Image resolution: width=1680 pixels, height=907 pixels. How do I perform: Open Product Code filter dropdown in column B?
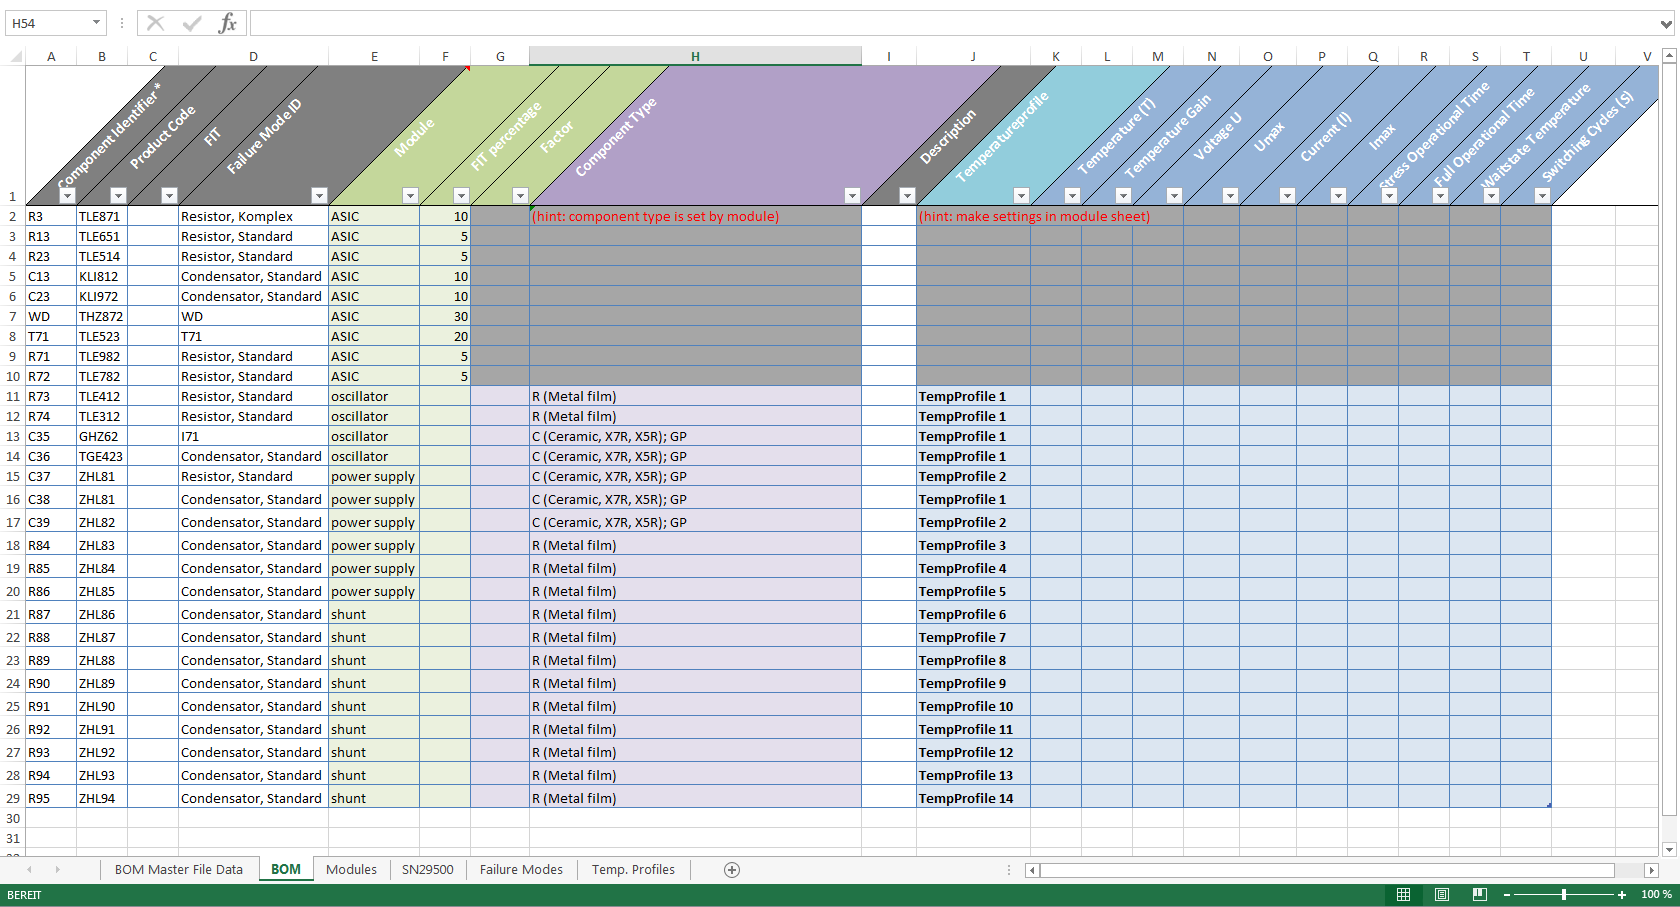pos(118,196)
